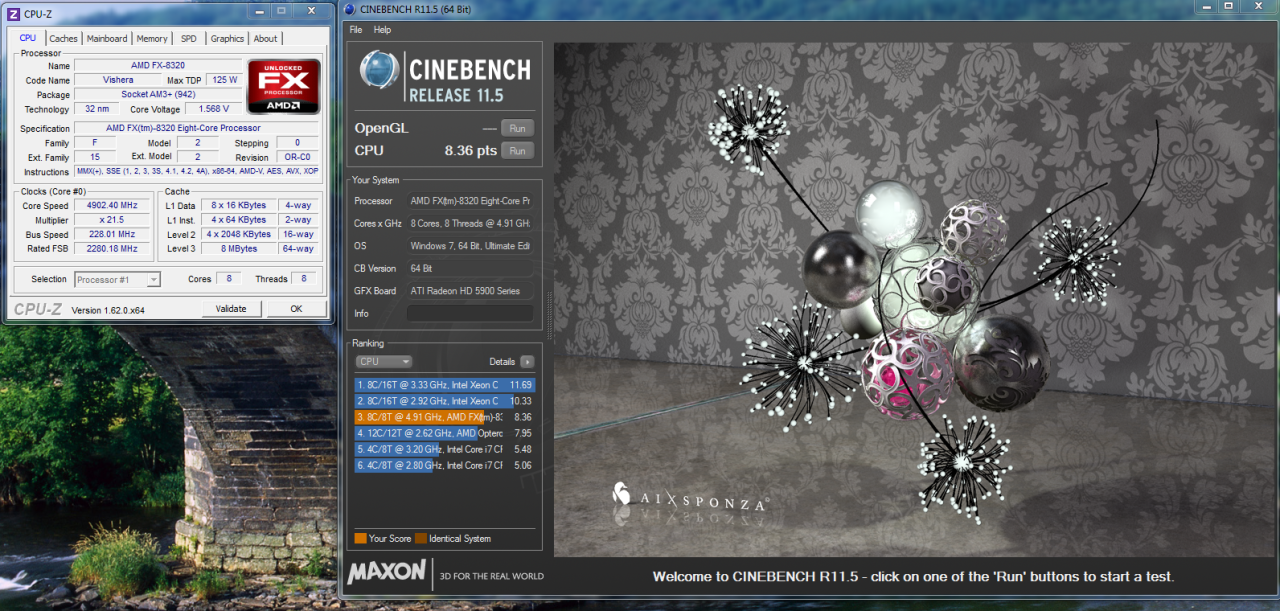Click the Socket AM3+ (942) package field
The width and height of the screenshot is (1280, 611).
(x=158, y=95)
